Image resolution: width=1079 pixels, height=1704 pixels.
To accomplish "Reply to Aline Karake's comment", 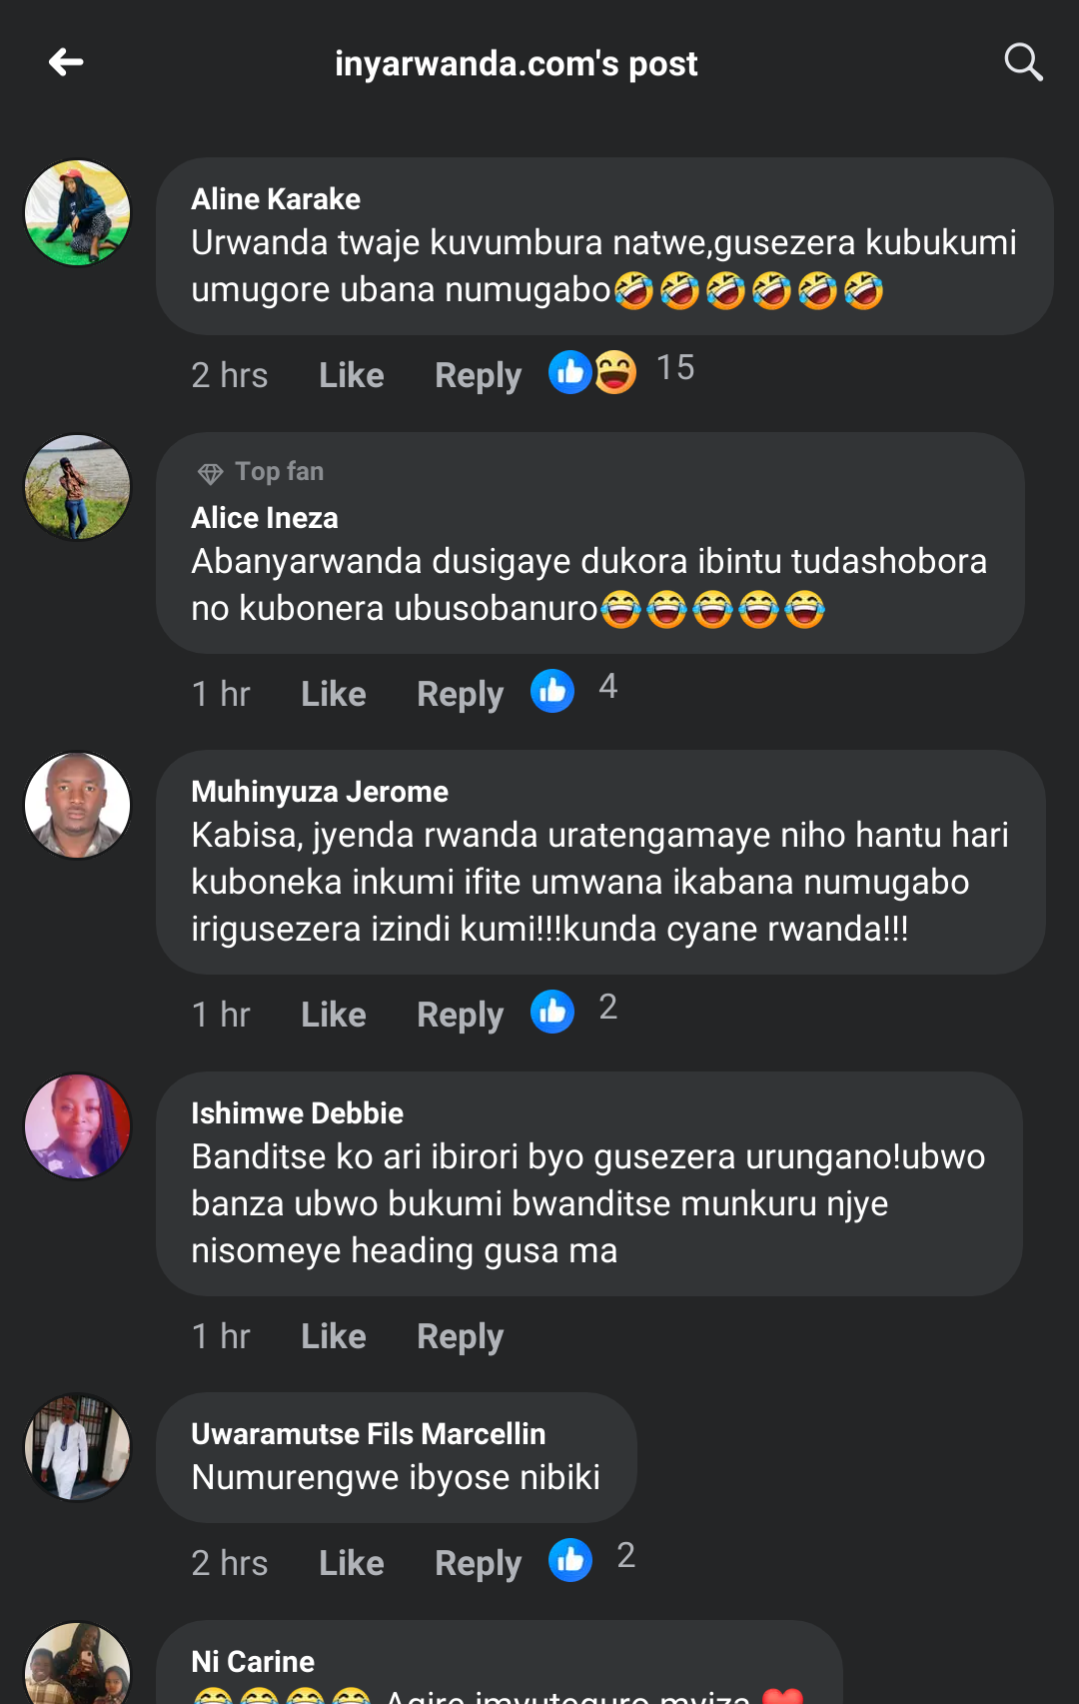I will point(478,376).
